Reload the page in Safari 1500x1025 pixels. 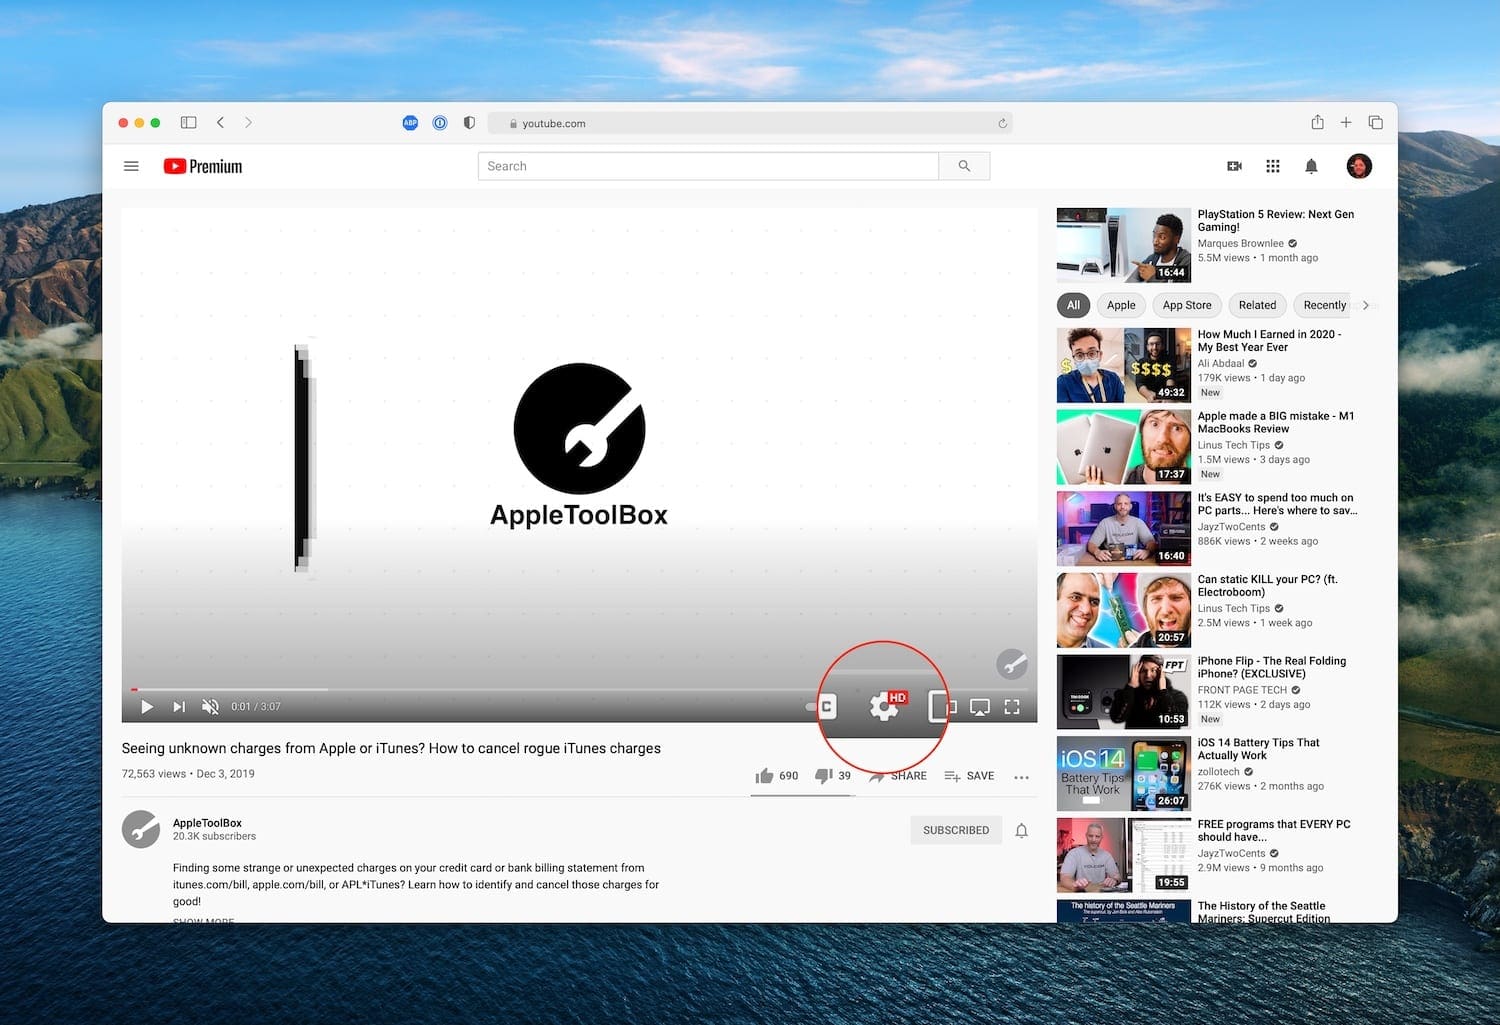point(1002,123)
